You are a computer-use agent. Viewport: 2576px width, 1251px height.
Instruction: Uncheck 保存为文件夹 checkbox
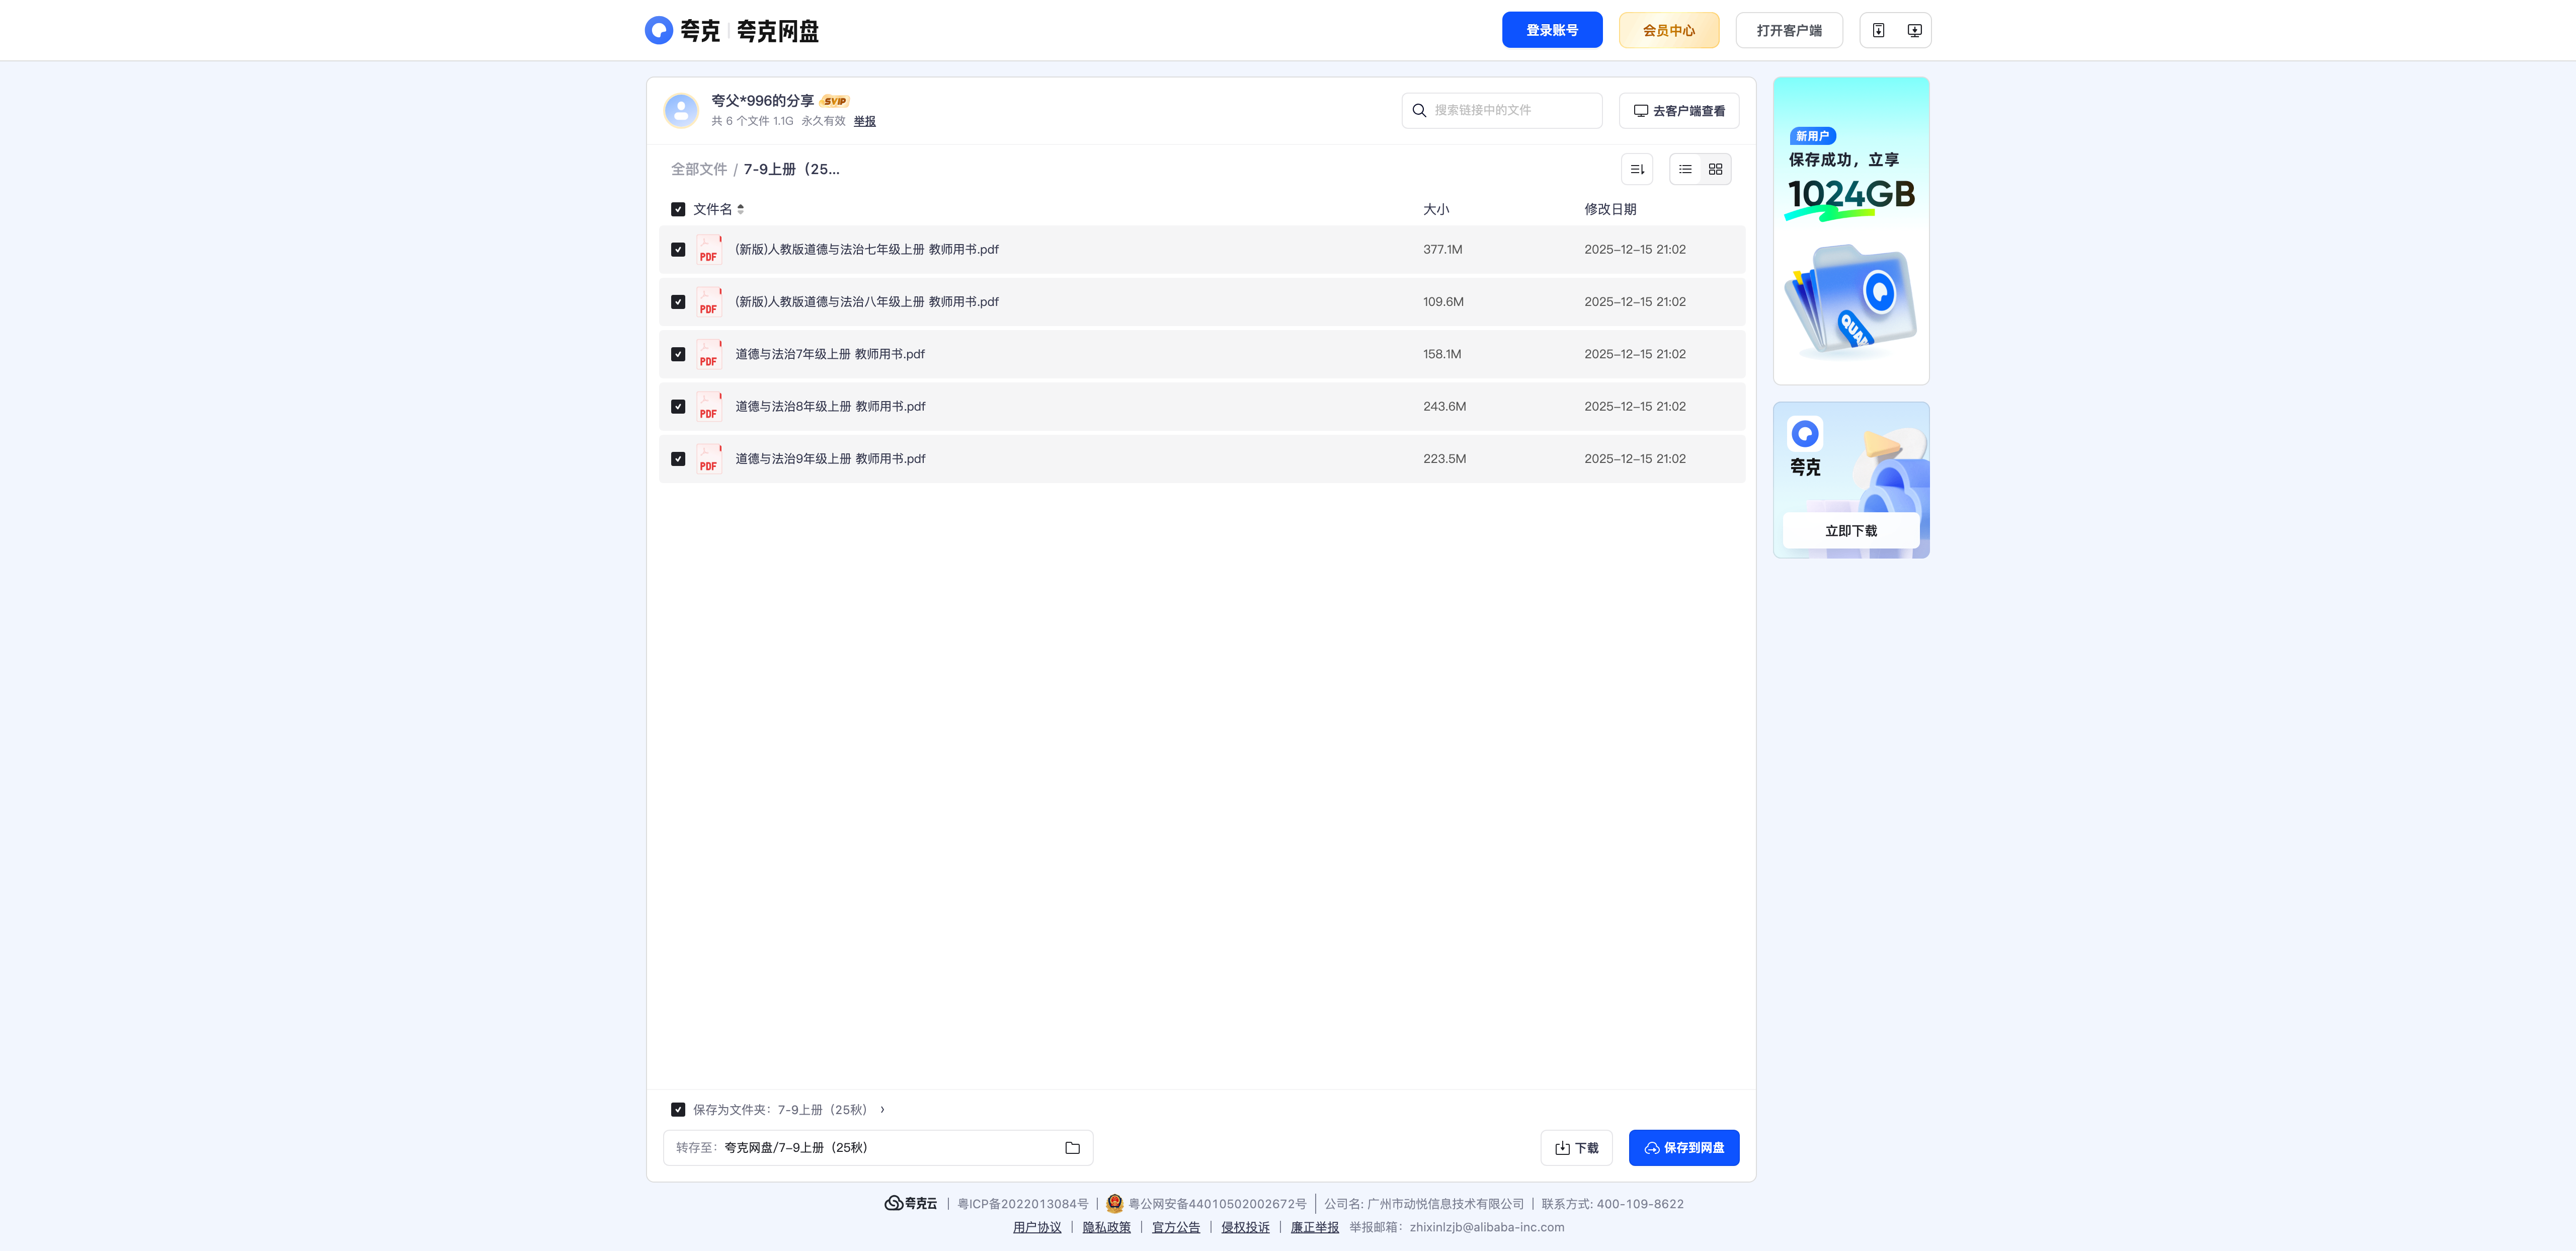click(x=678, y=1110)
